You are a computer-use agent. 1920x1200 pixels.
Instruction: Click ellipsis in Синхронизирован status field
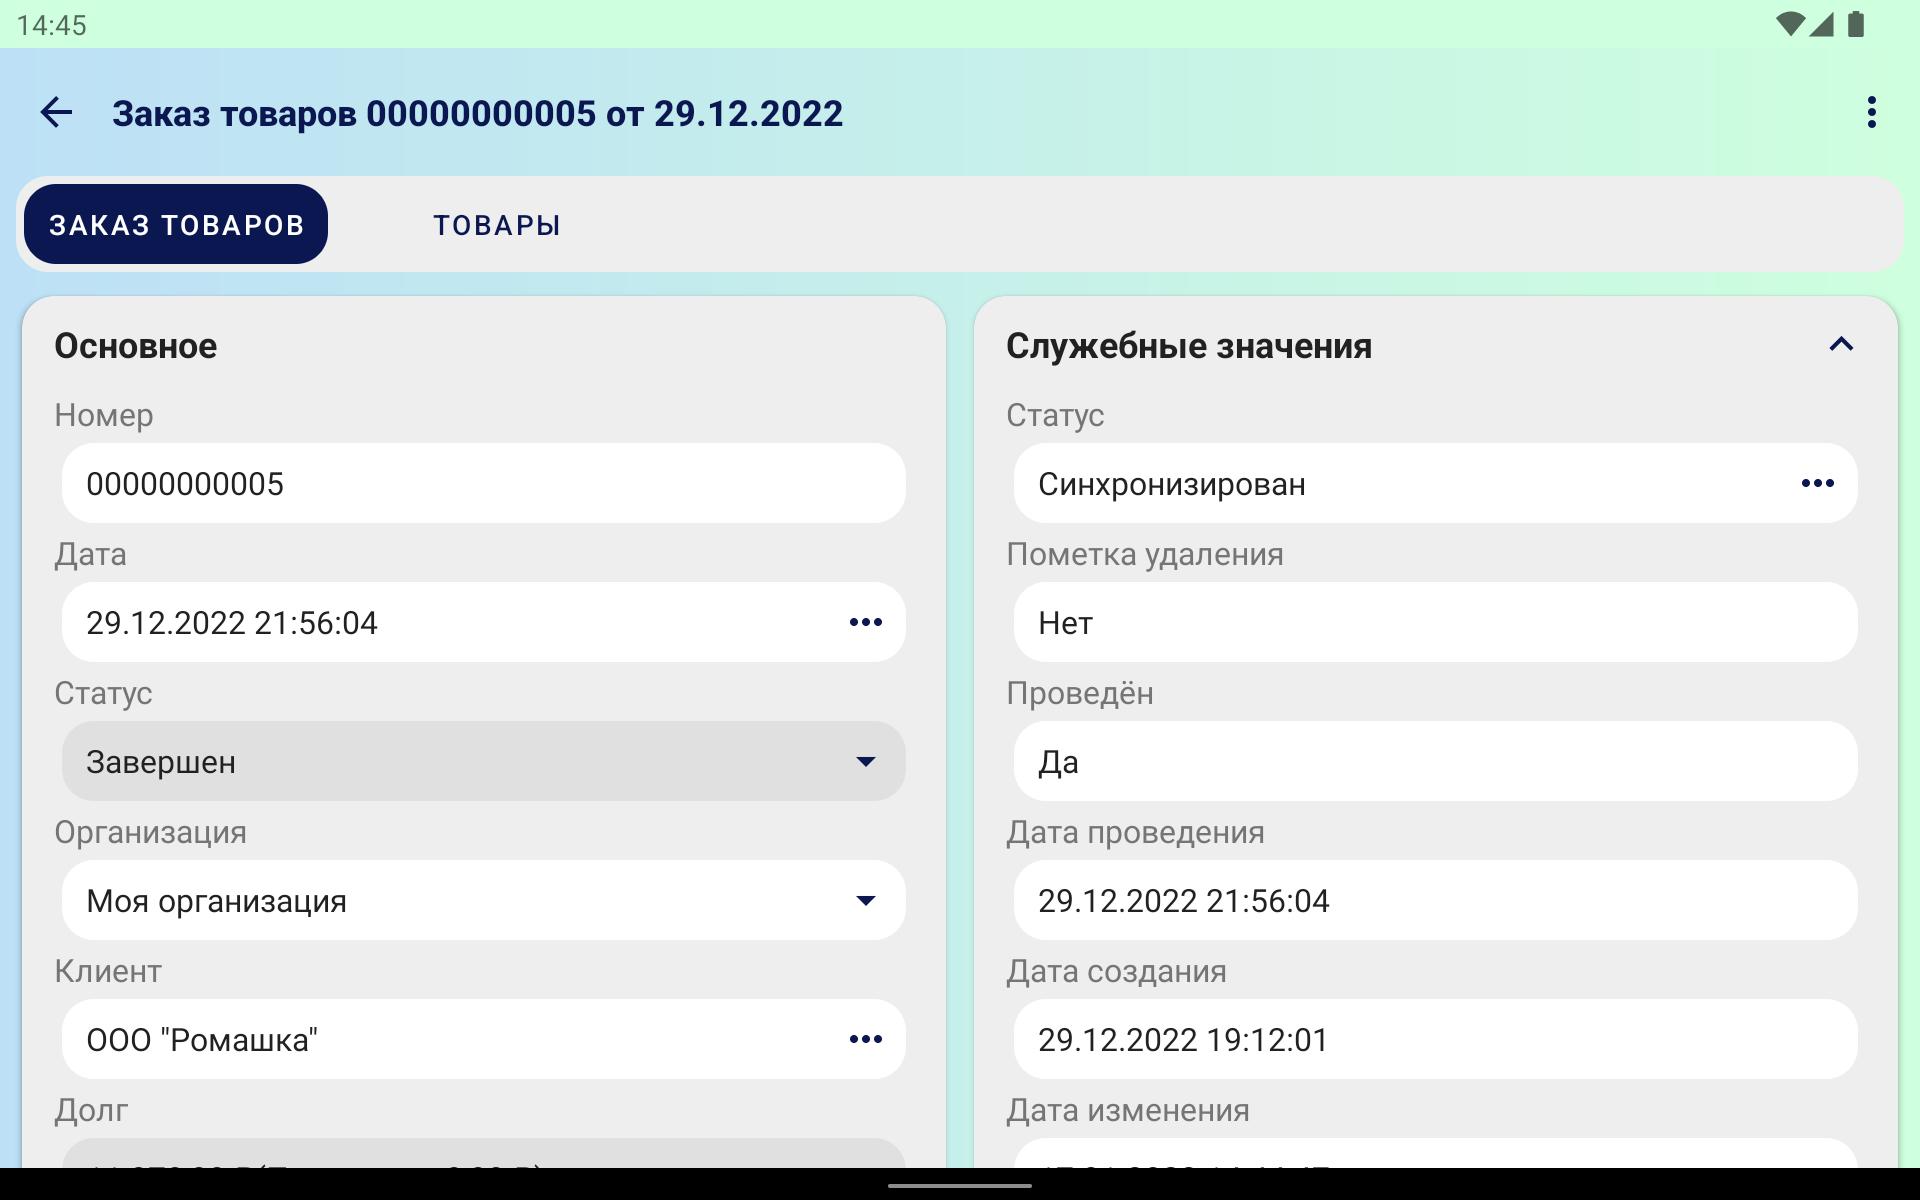(x=1817, y=483)
